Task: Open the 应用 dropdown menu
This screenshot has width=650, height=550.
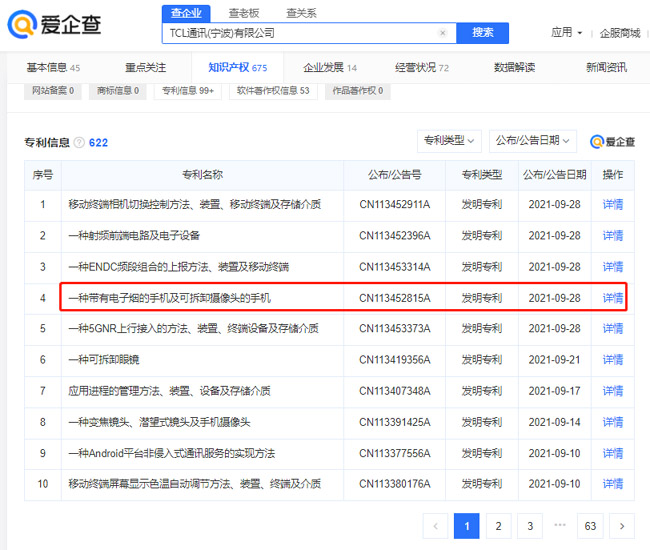Action: pyautogui.click(x=566, y=32)
